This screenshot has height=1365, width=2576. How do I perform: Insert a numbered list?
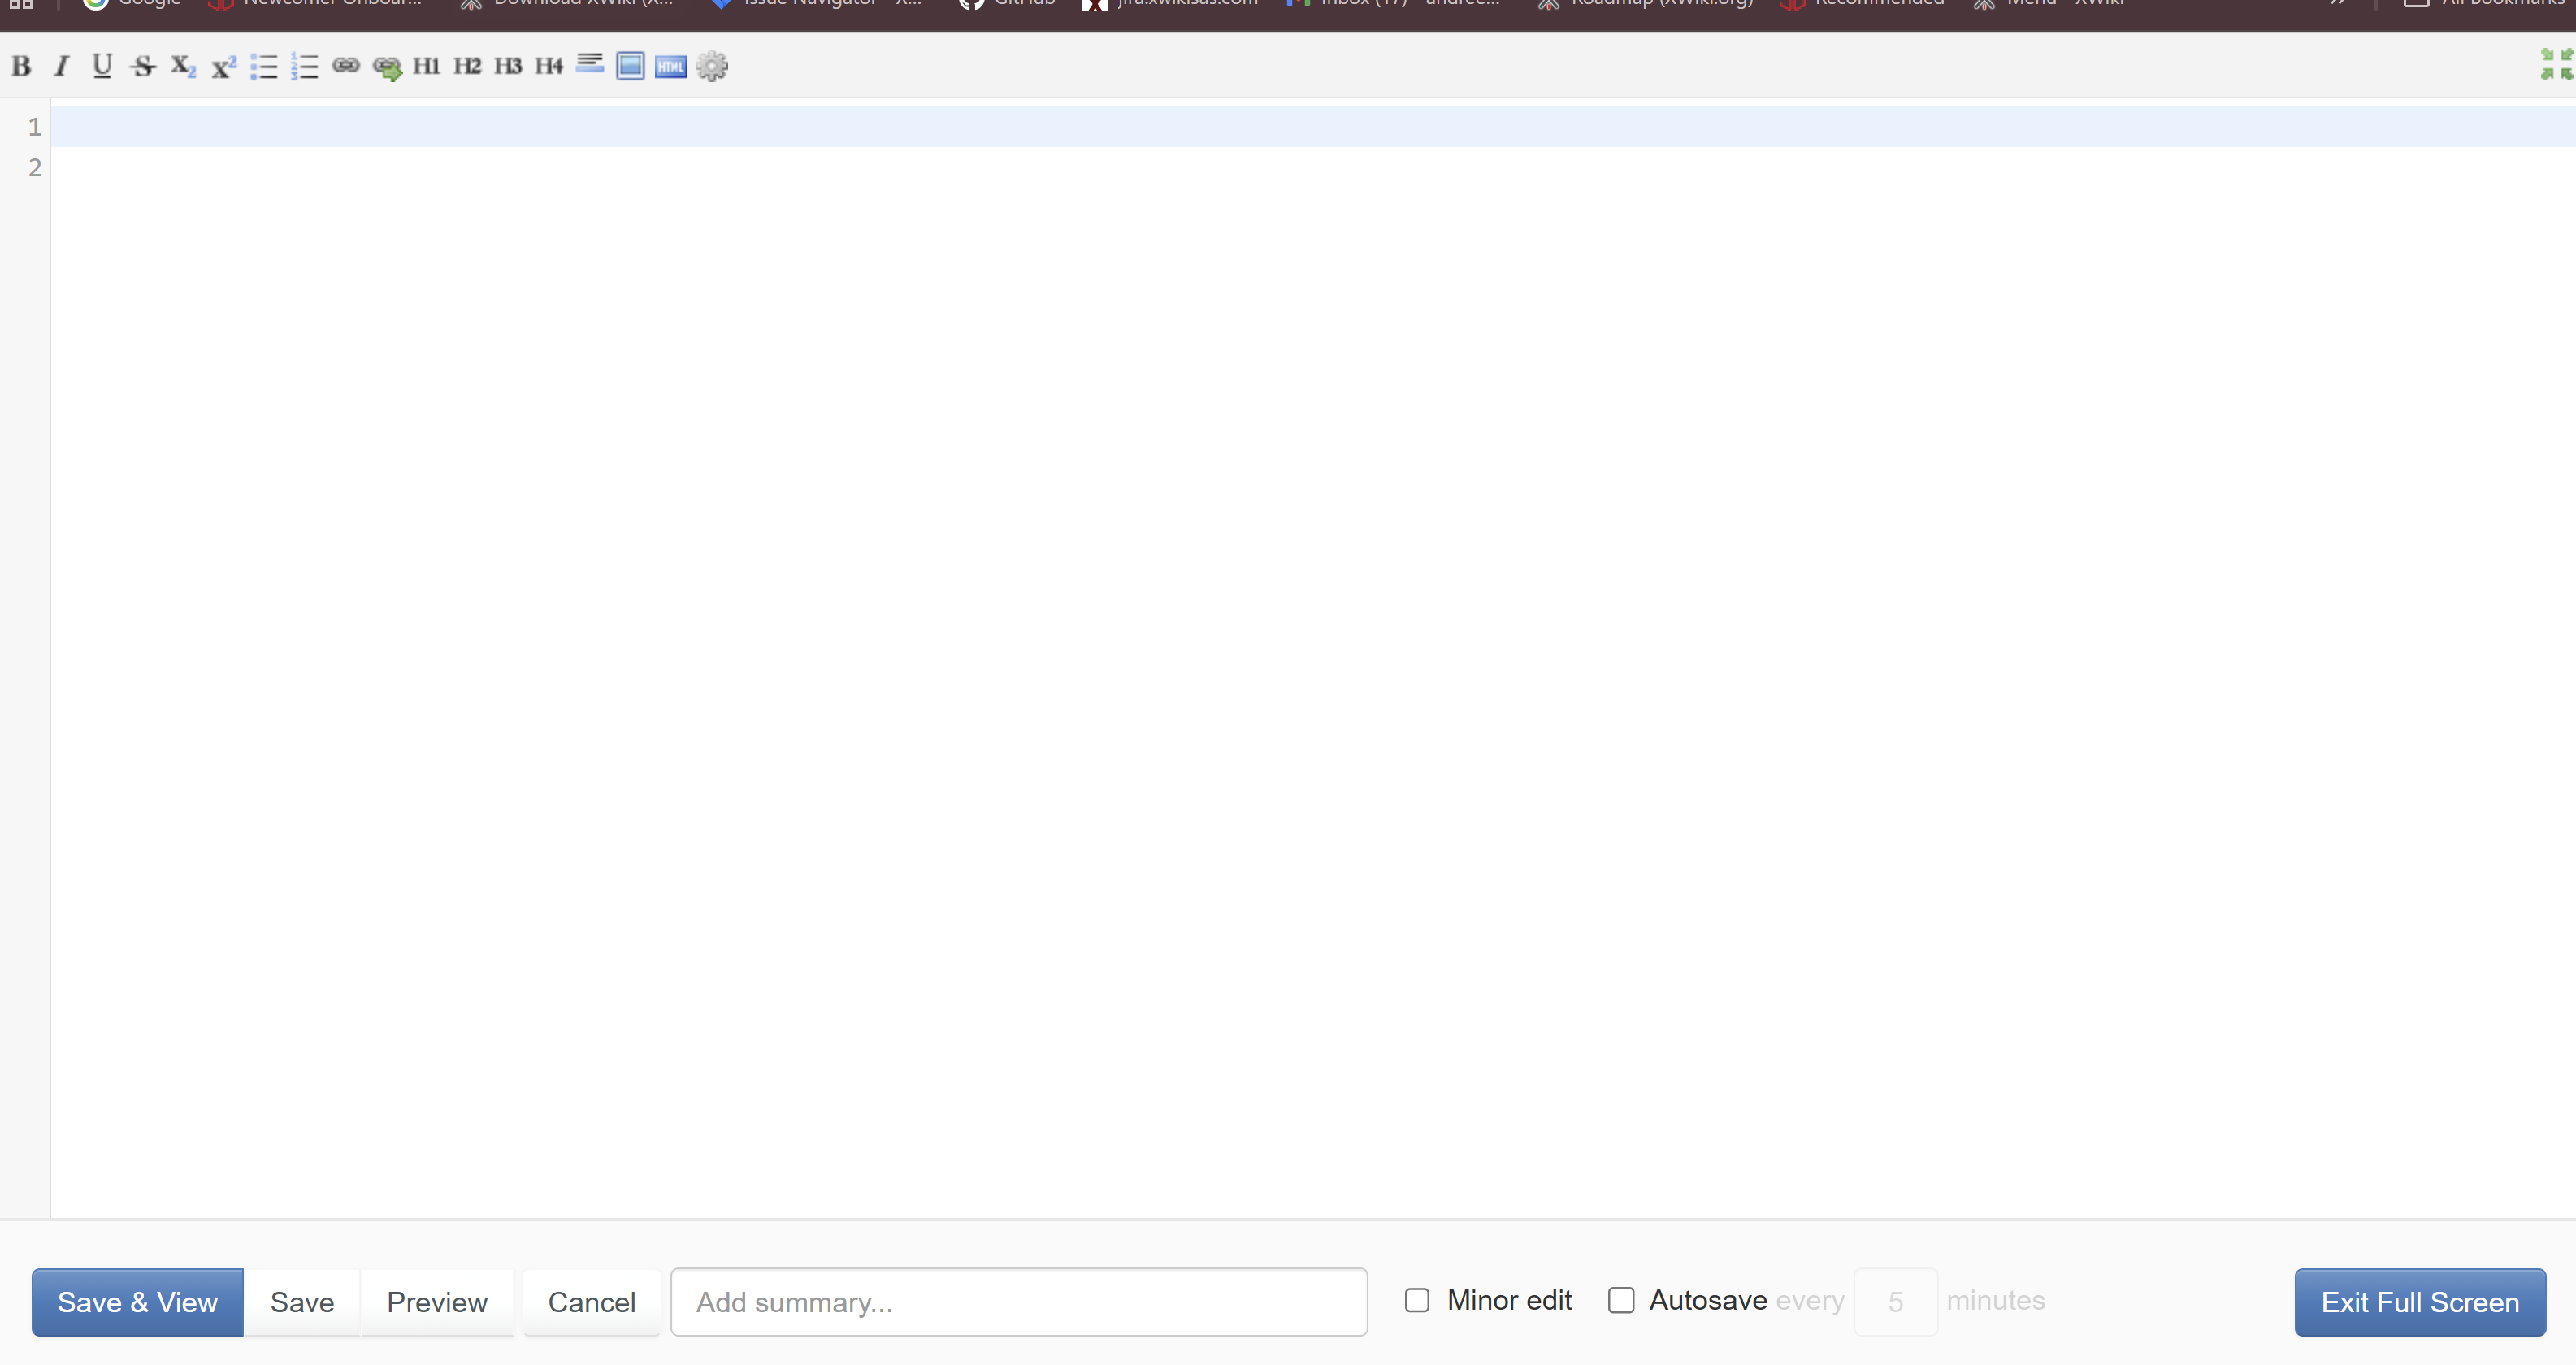[x=305, y=66]
